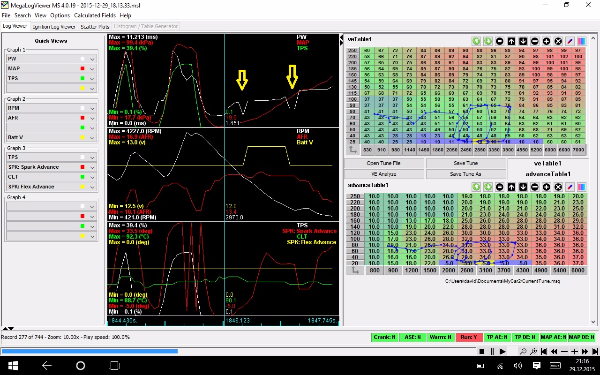The width and height of the screenshot is (600, 375).
Task: Stop log playback
Action: pos(482,351)
